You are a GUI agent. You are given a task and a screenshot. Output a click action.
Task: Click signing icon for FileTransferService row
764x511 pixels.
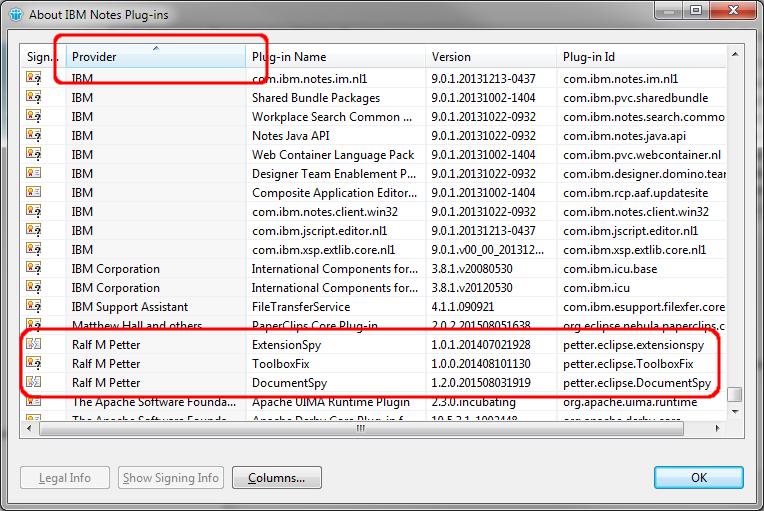(x=34, y=307)
